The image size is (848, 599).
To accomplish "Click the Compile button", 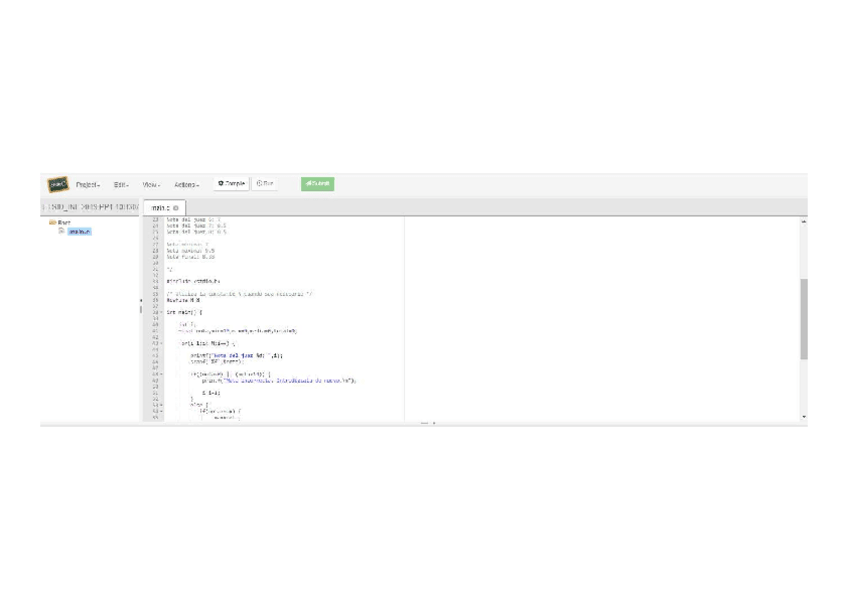I will (x=231, y=184).
